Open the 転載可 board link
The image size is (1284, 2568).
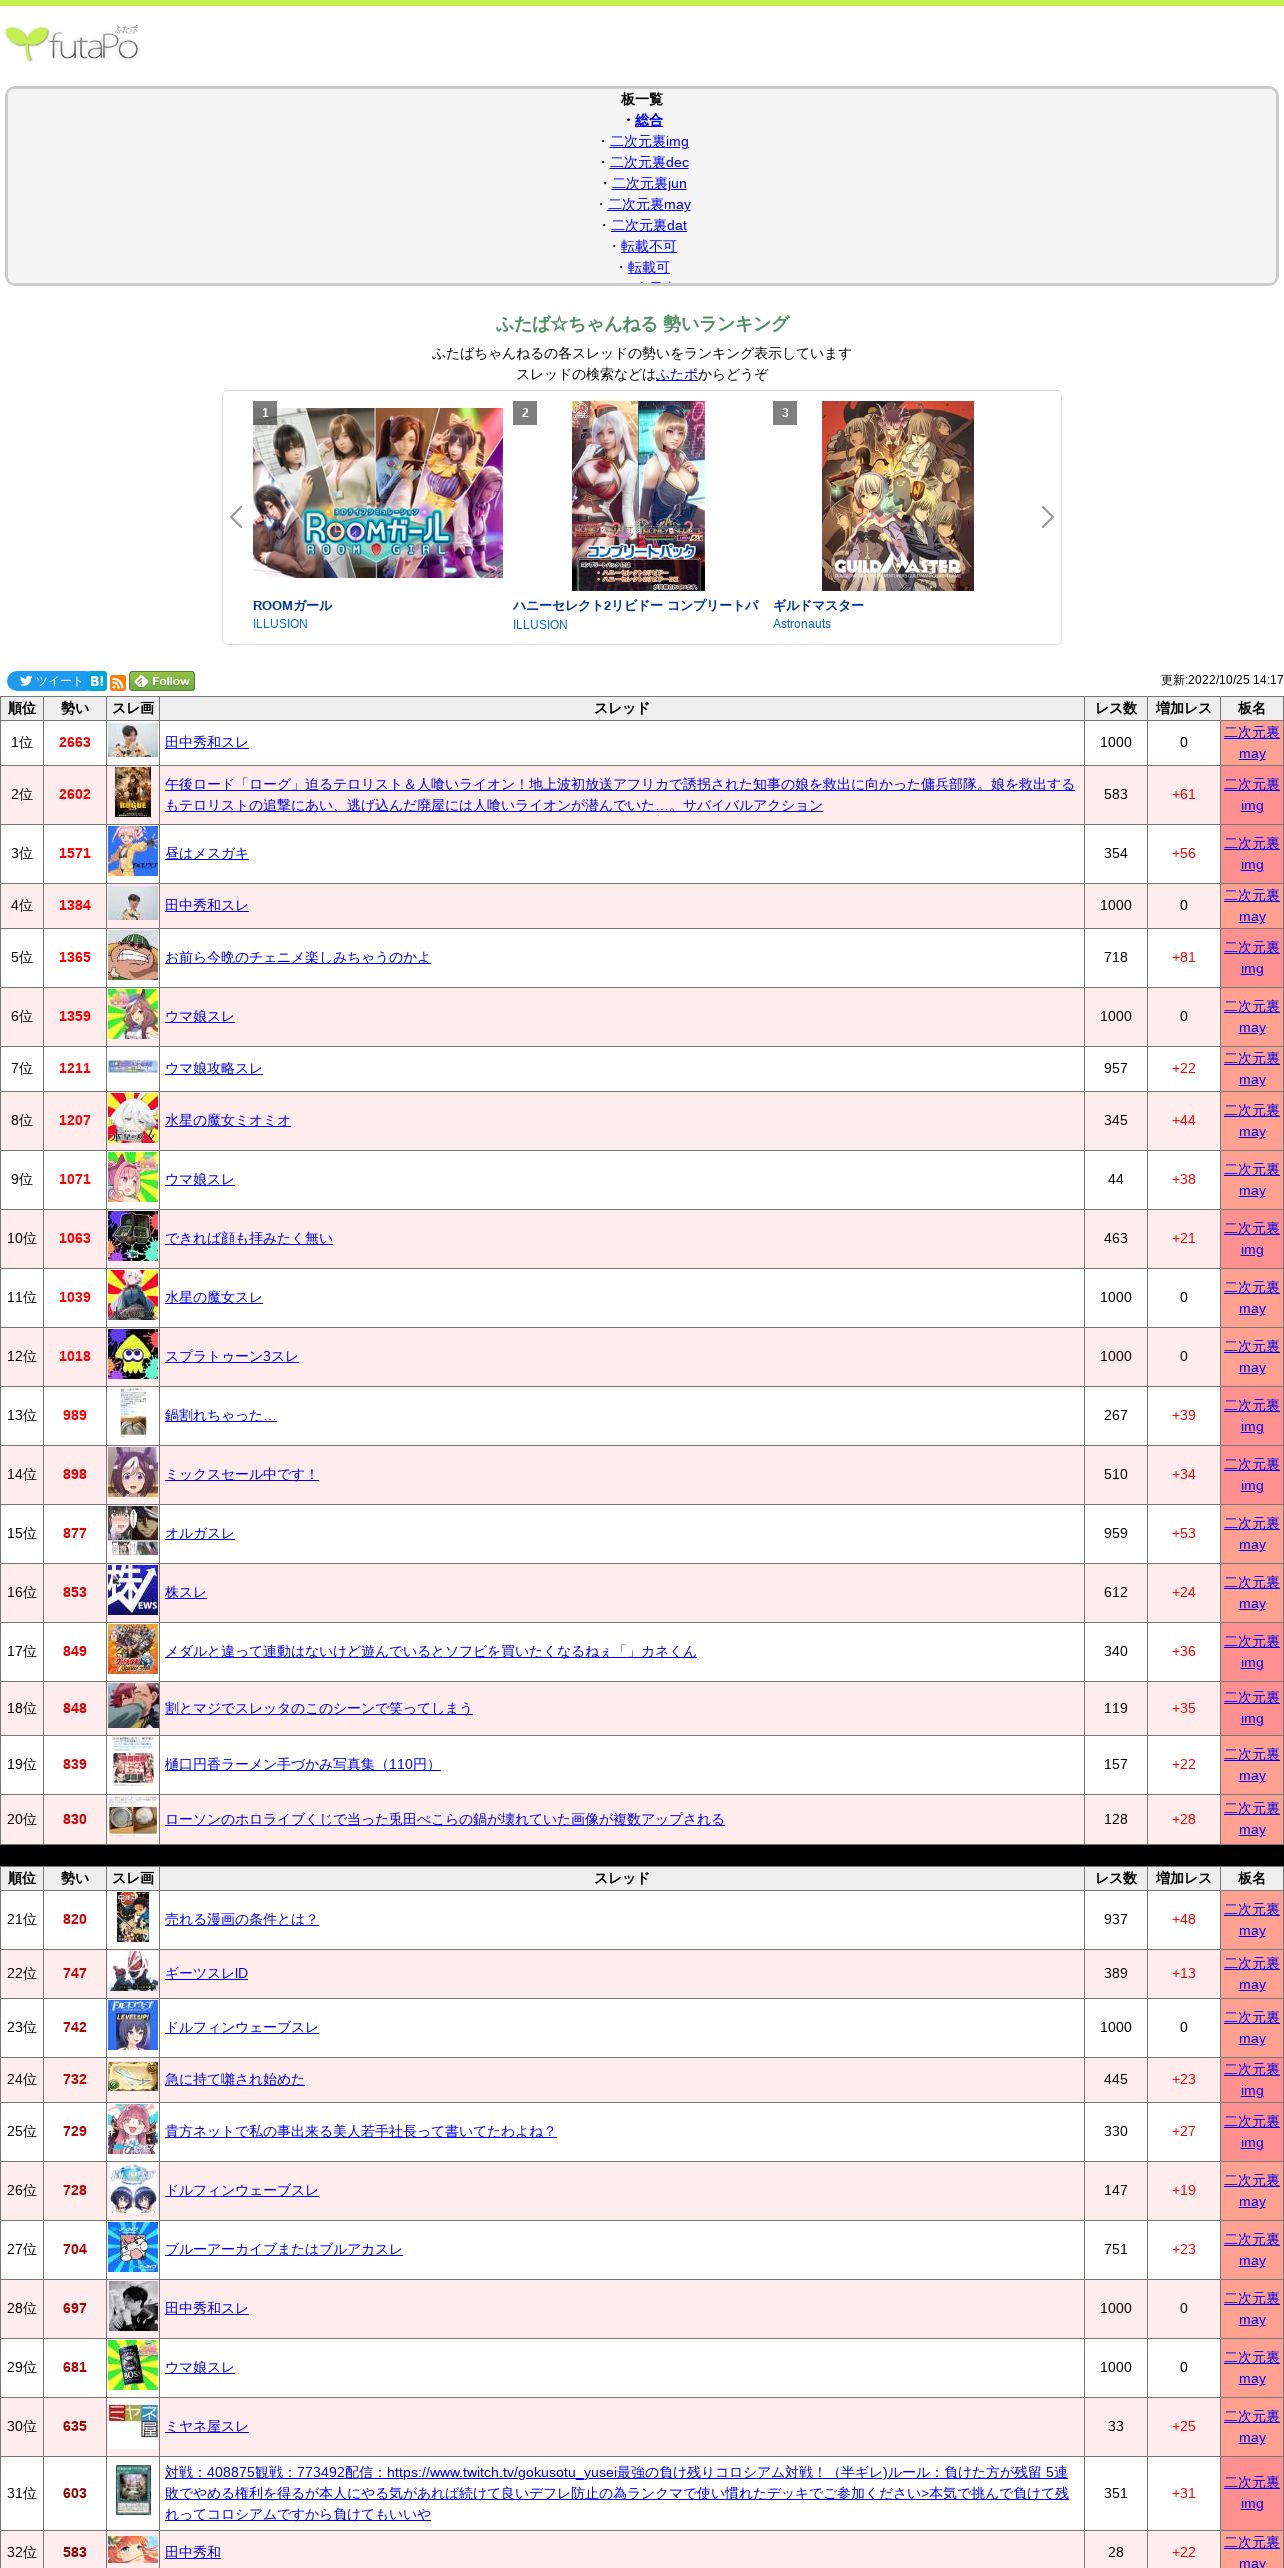[649, 267]
